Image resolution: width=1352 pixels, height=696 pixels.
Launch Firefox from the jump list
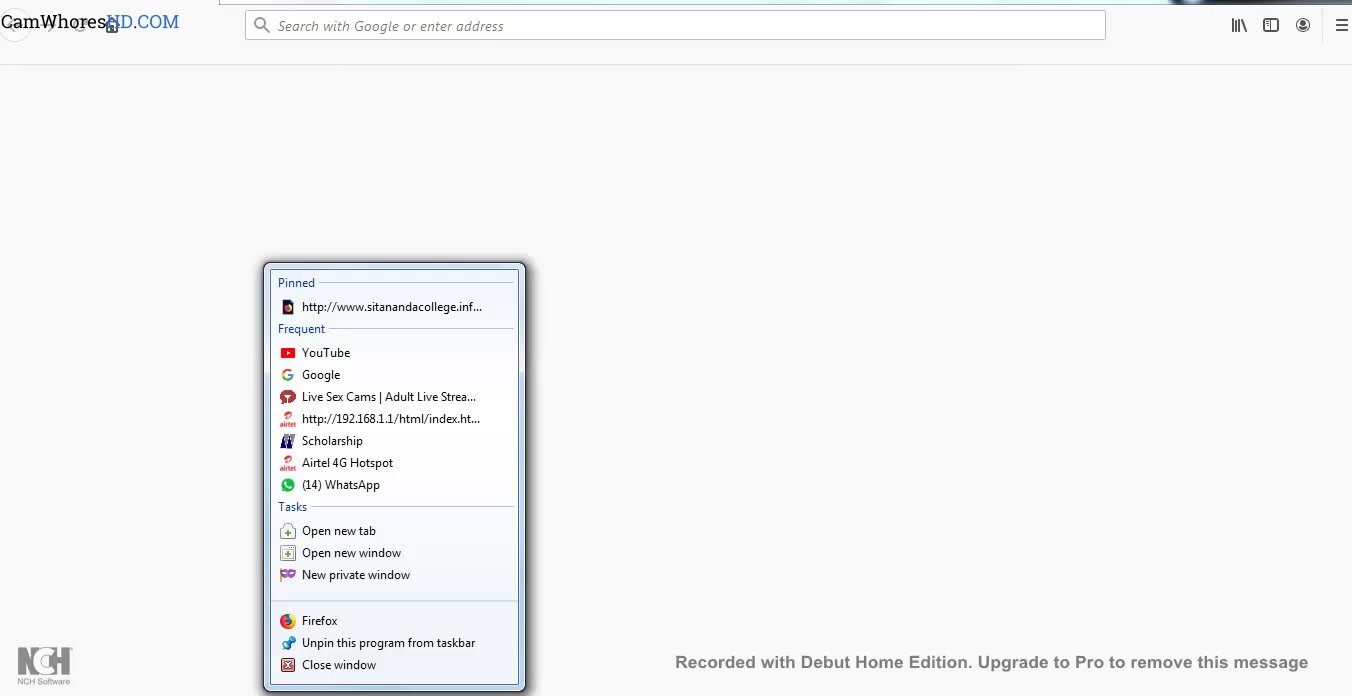click(x=319, y=621)
